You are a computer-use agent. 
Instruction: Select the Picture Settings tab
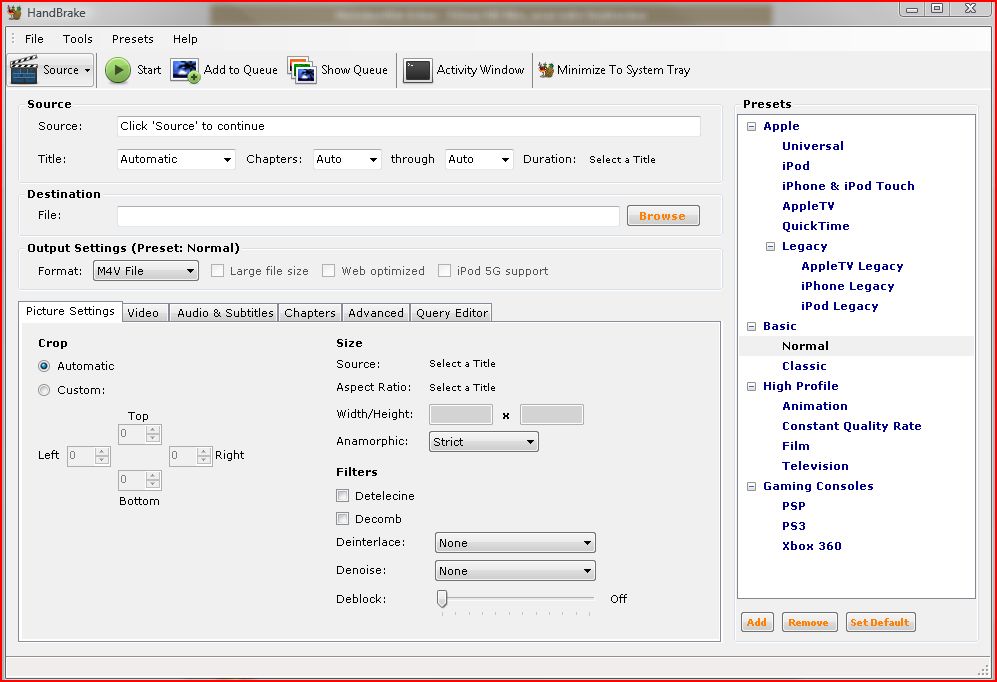pyautogui.click(x=70, y=311)
